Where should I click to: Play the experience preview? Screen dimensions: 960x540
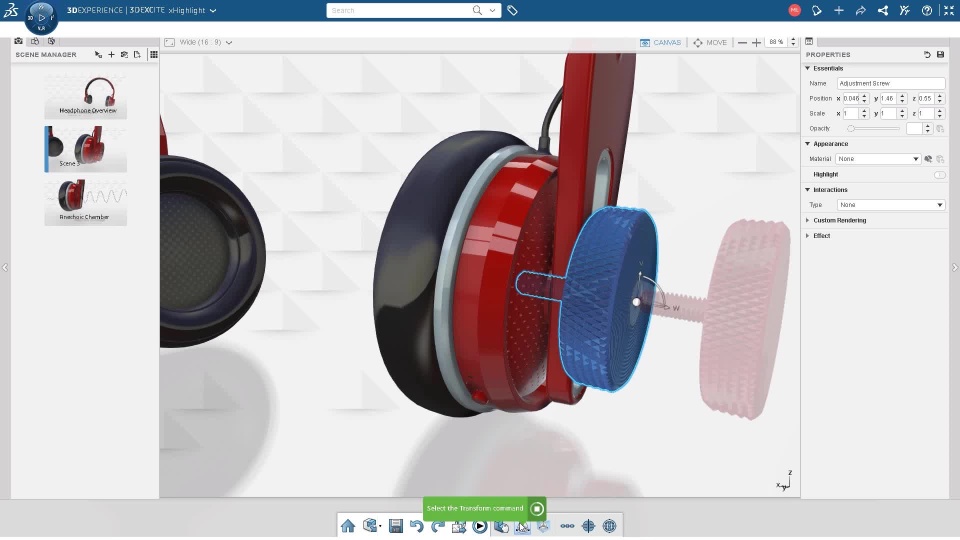click(x=480, y=526)
